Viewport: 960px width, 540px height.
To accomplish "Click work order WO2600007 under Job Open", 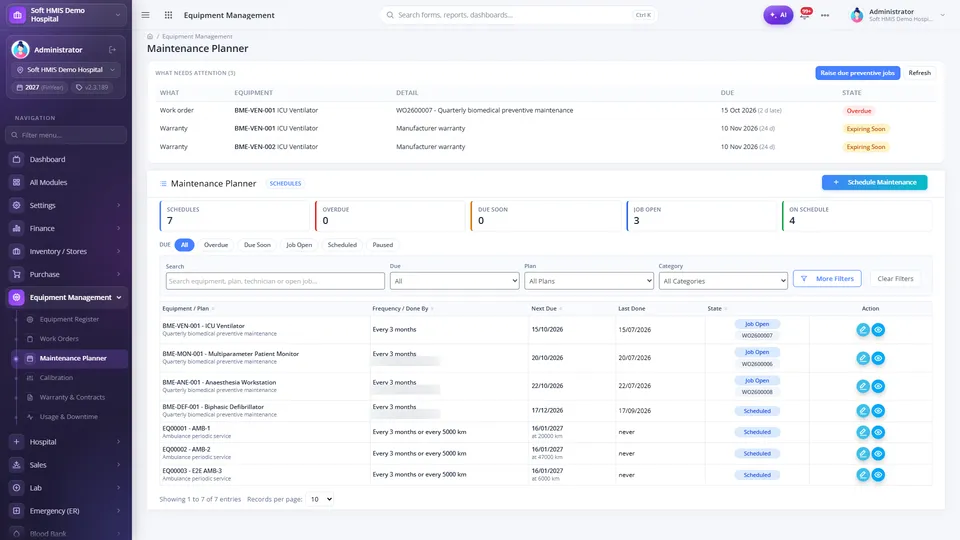I will point(757,336).
